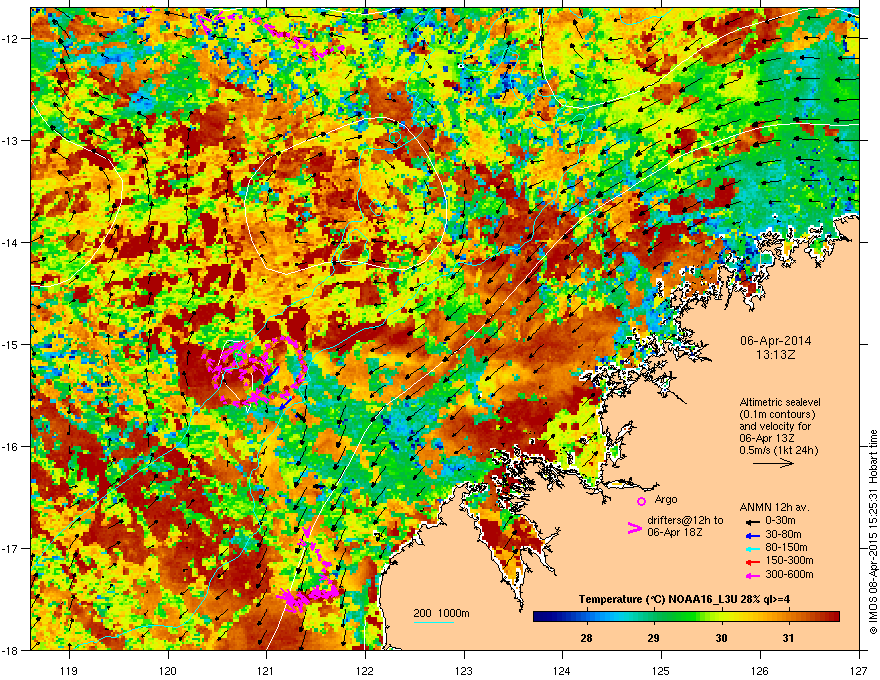Click the longitude axis label 126

tap(760, 670)
